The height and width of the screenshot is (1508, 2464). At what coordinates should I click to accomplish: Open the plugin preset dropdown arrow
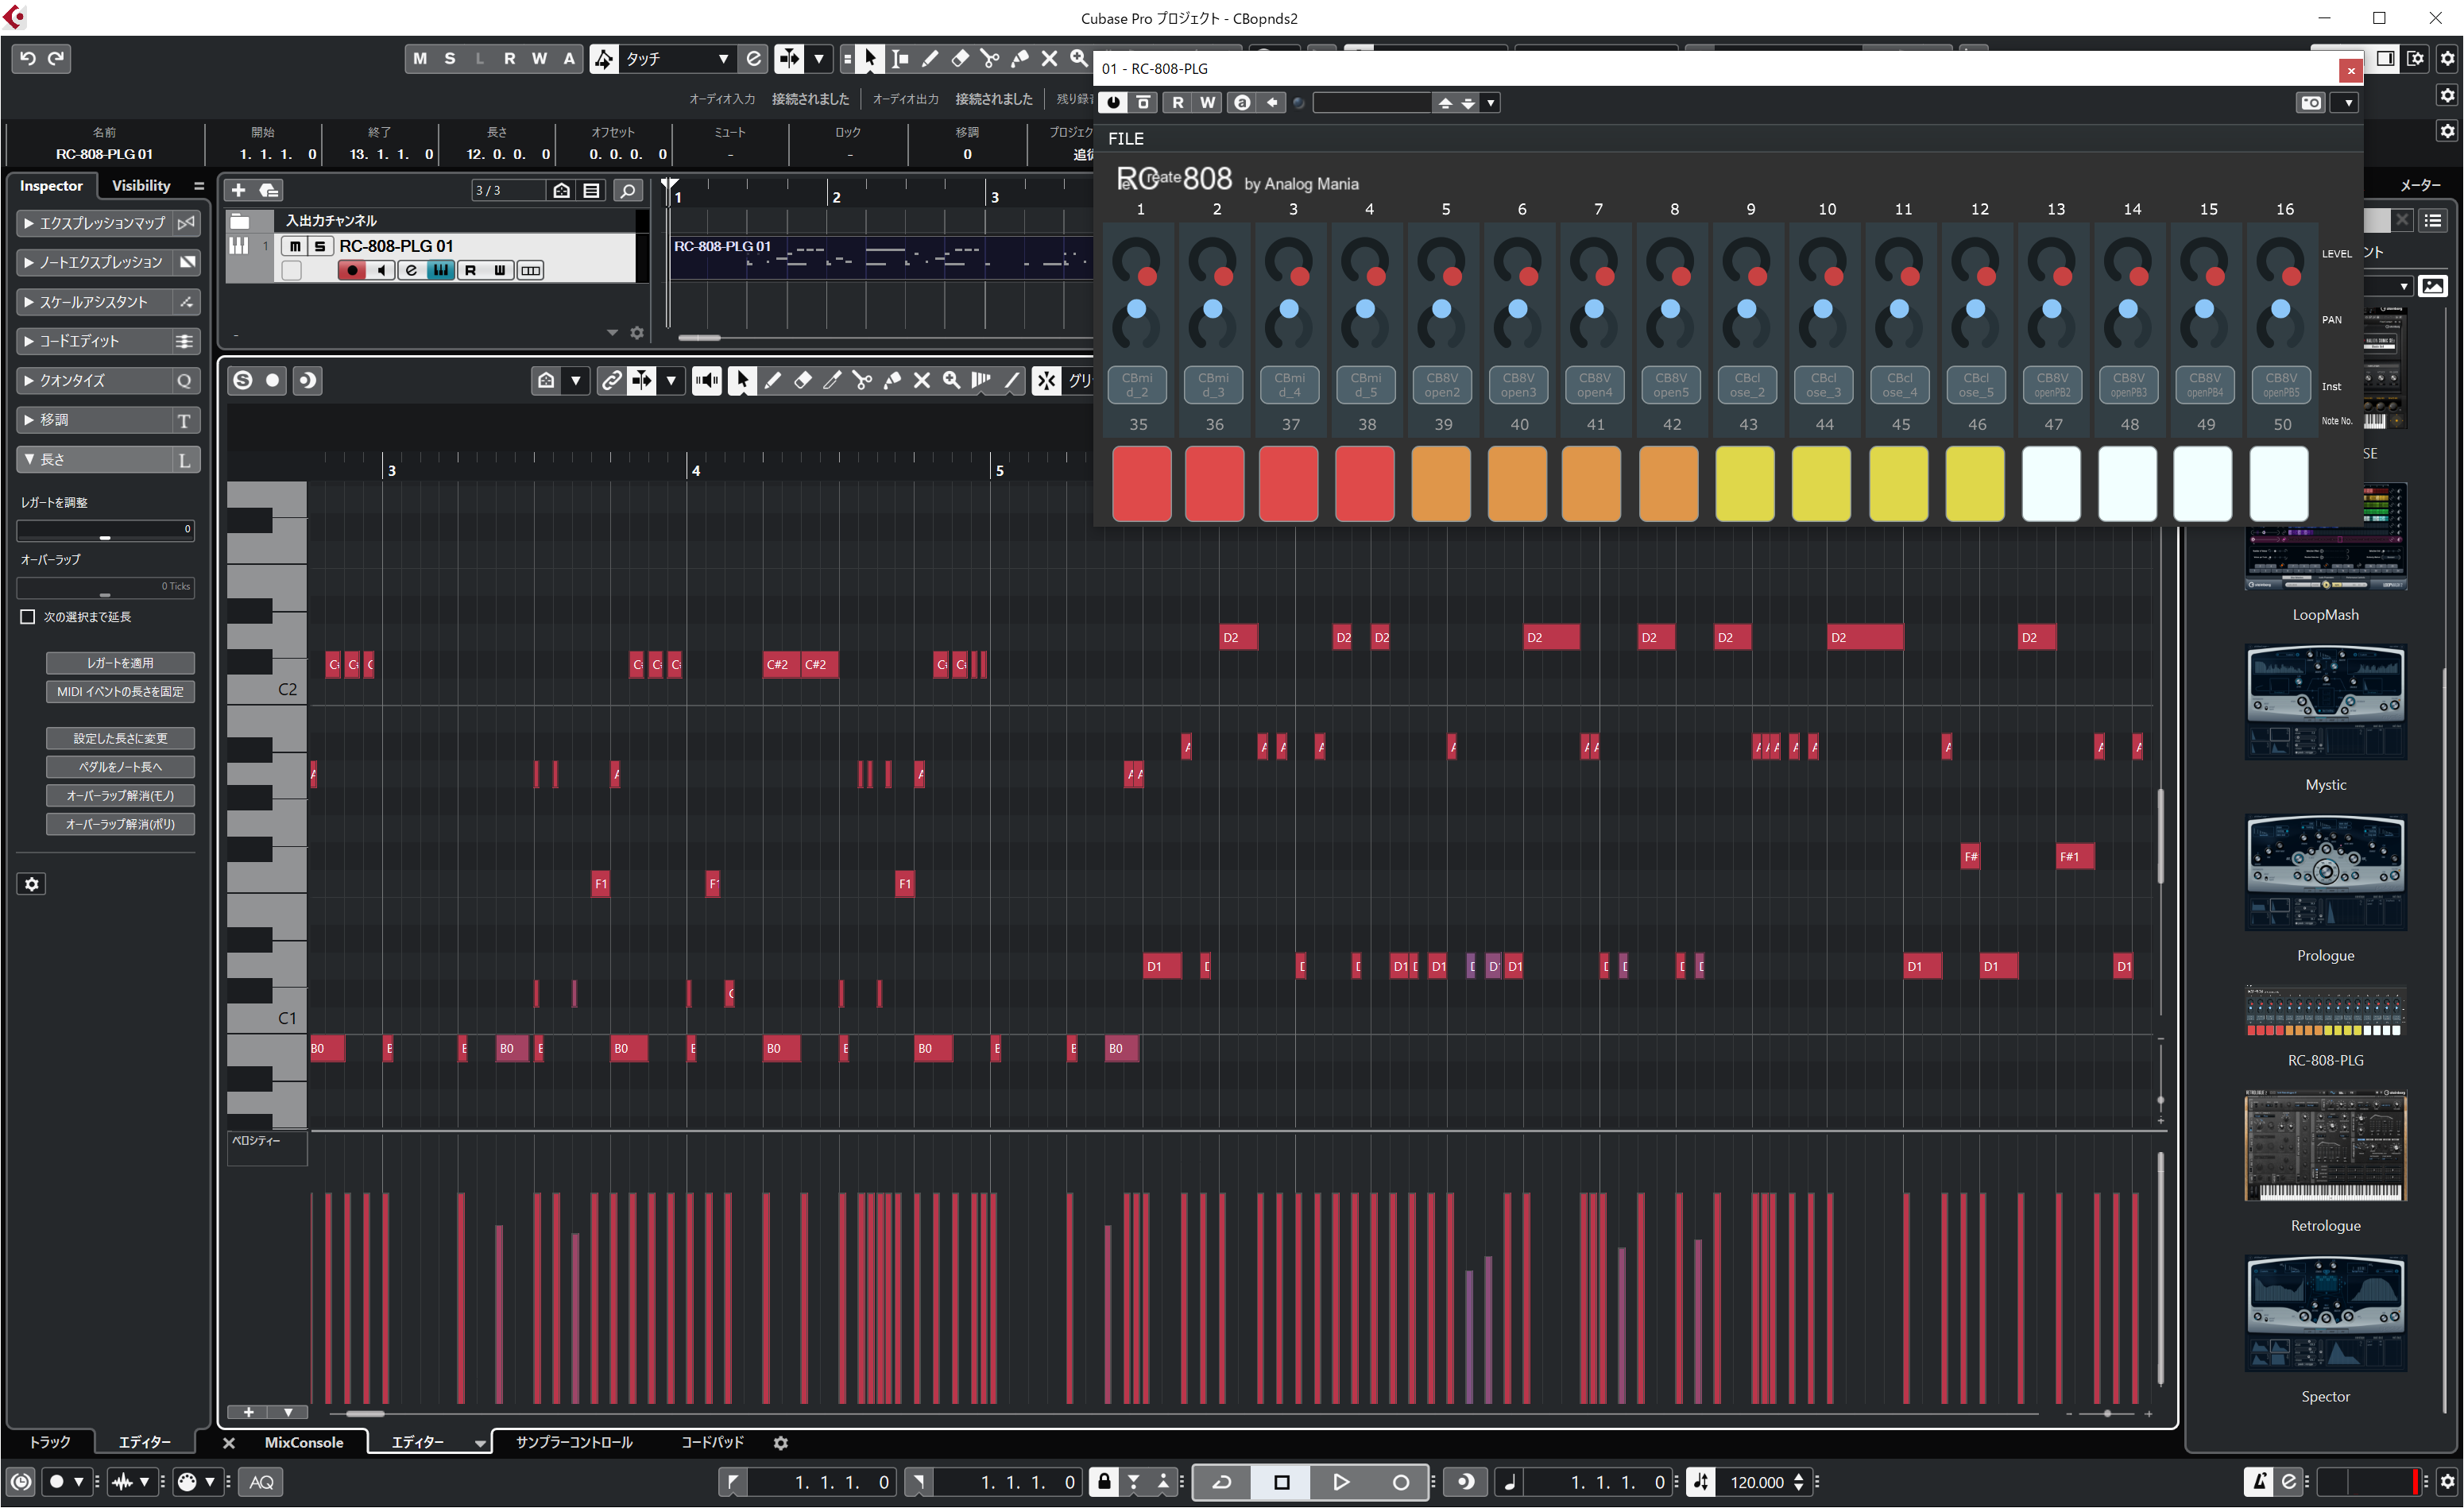click(1491, 103)
